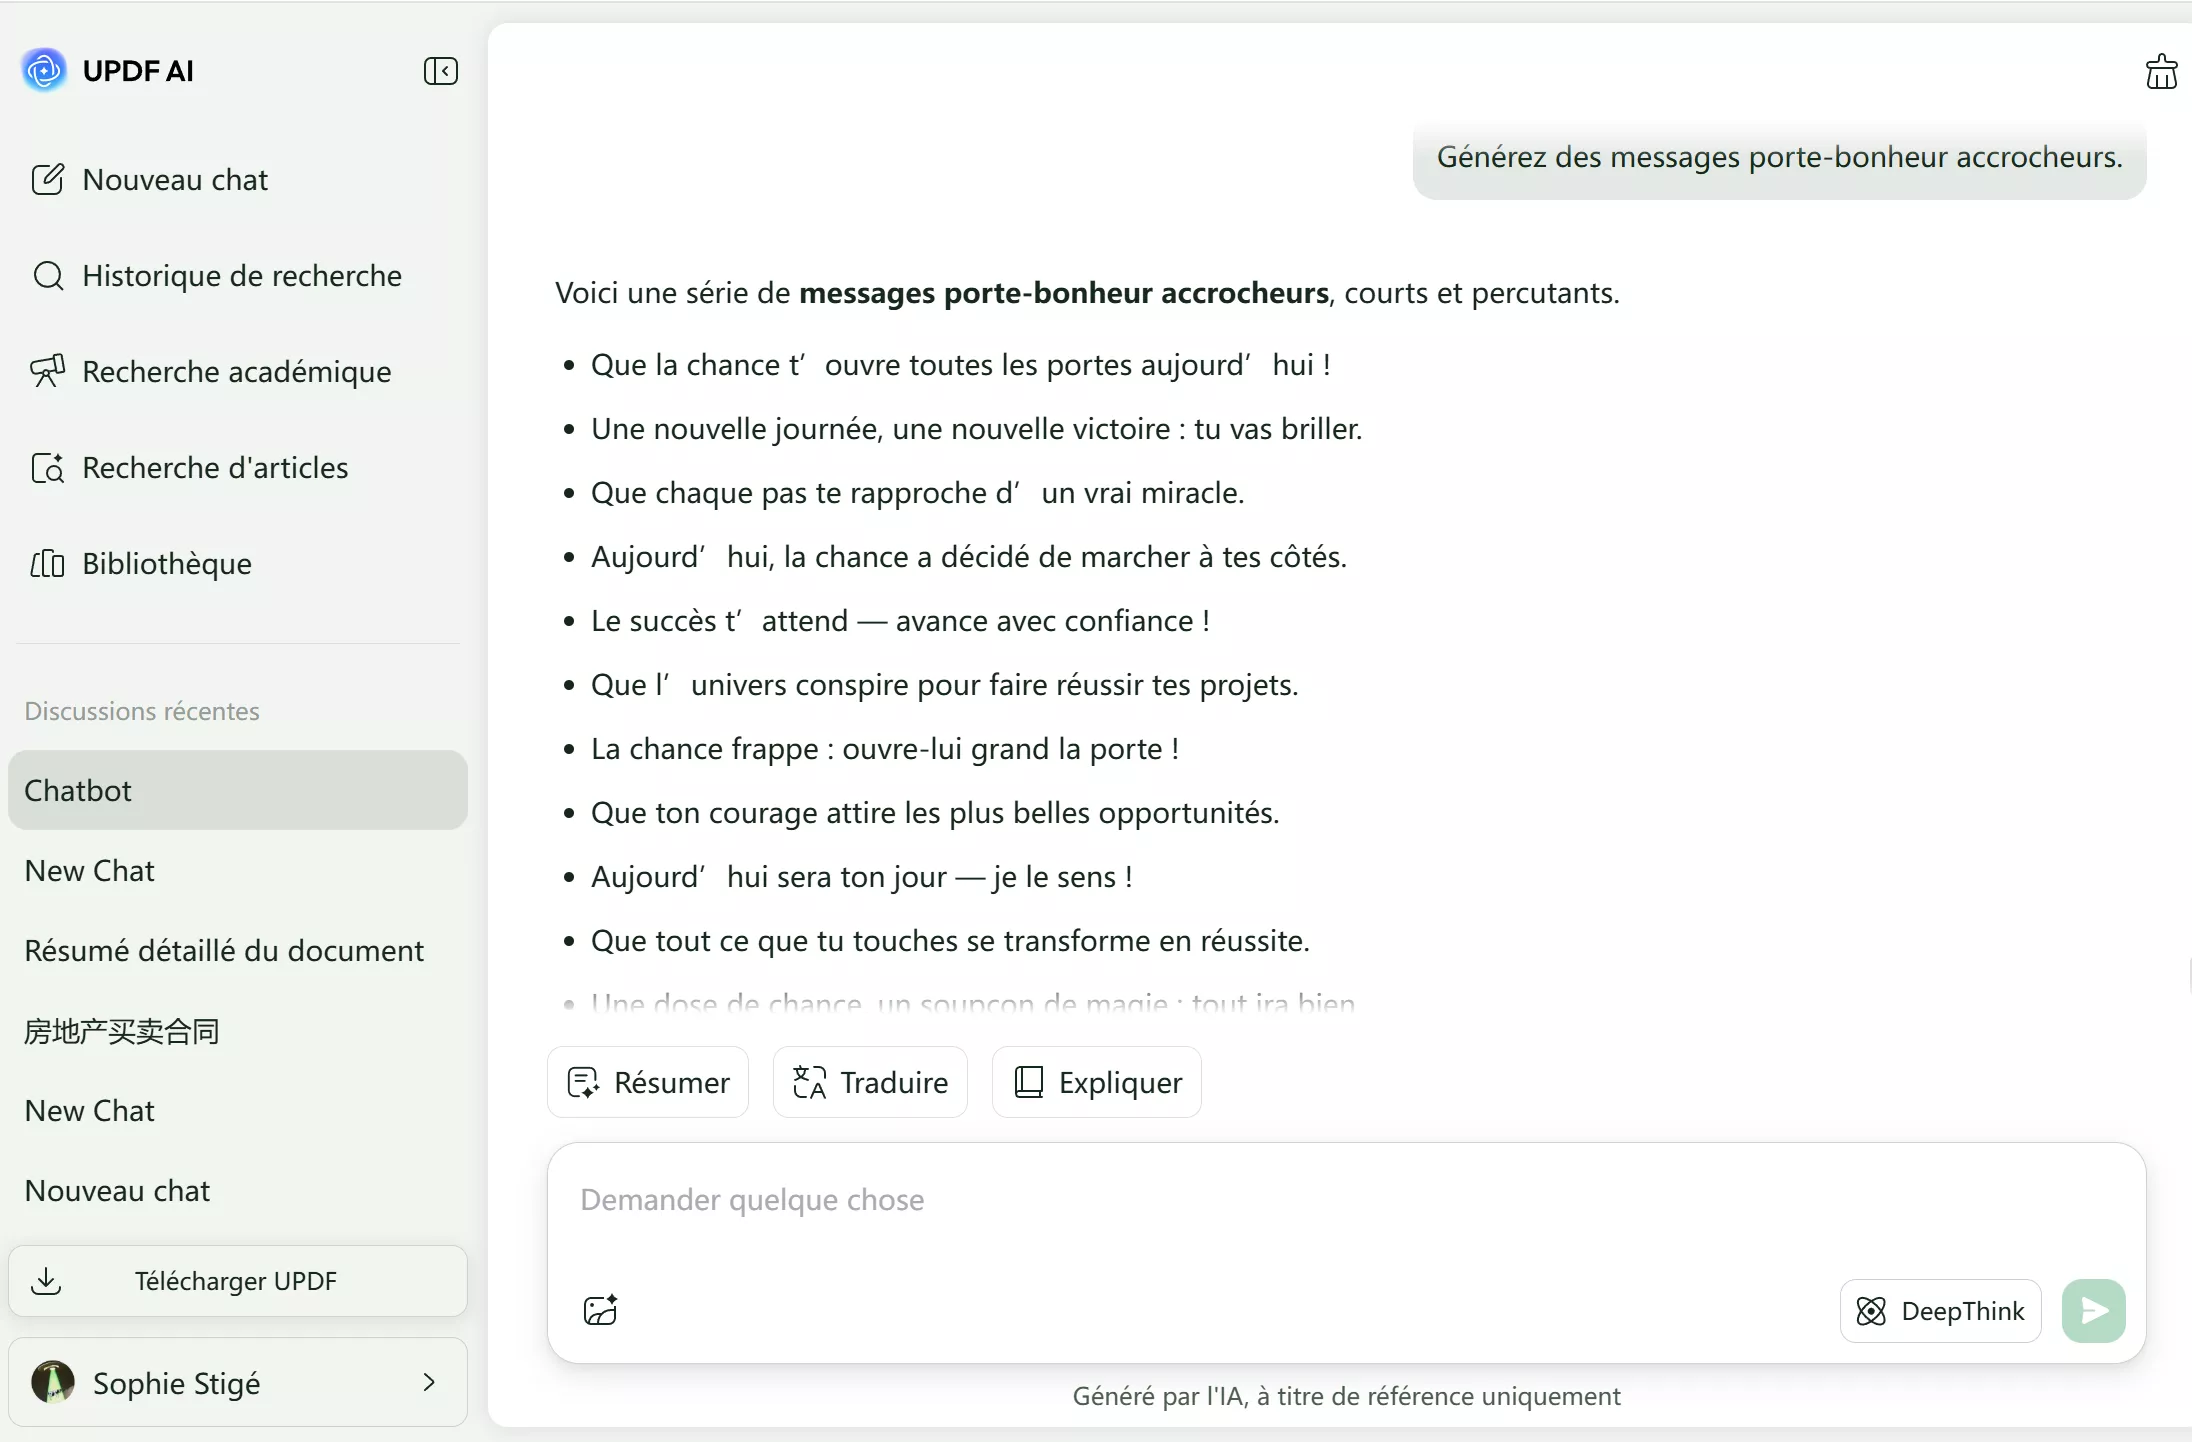Image resolution: width=2192 pixels, height=1442 pixels.
Task: Click the Expliquer button
Action: [x=1095, y=1082]
